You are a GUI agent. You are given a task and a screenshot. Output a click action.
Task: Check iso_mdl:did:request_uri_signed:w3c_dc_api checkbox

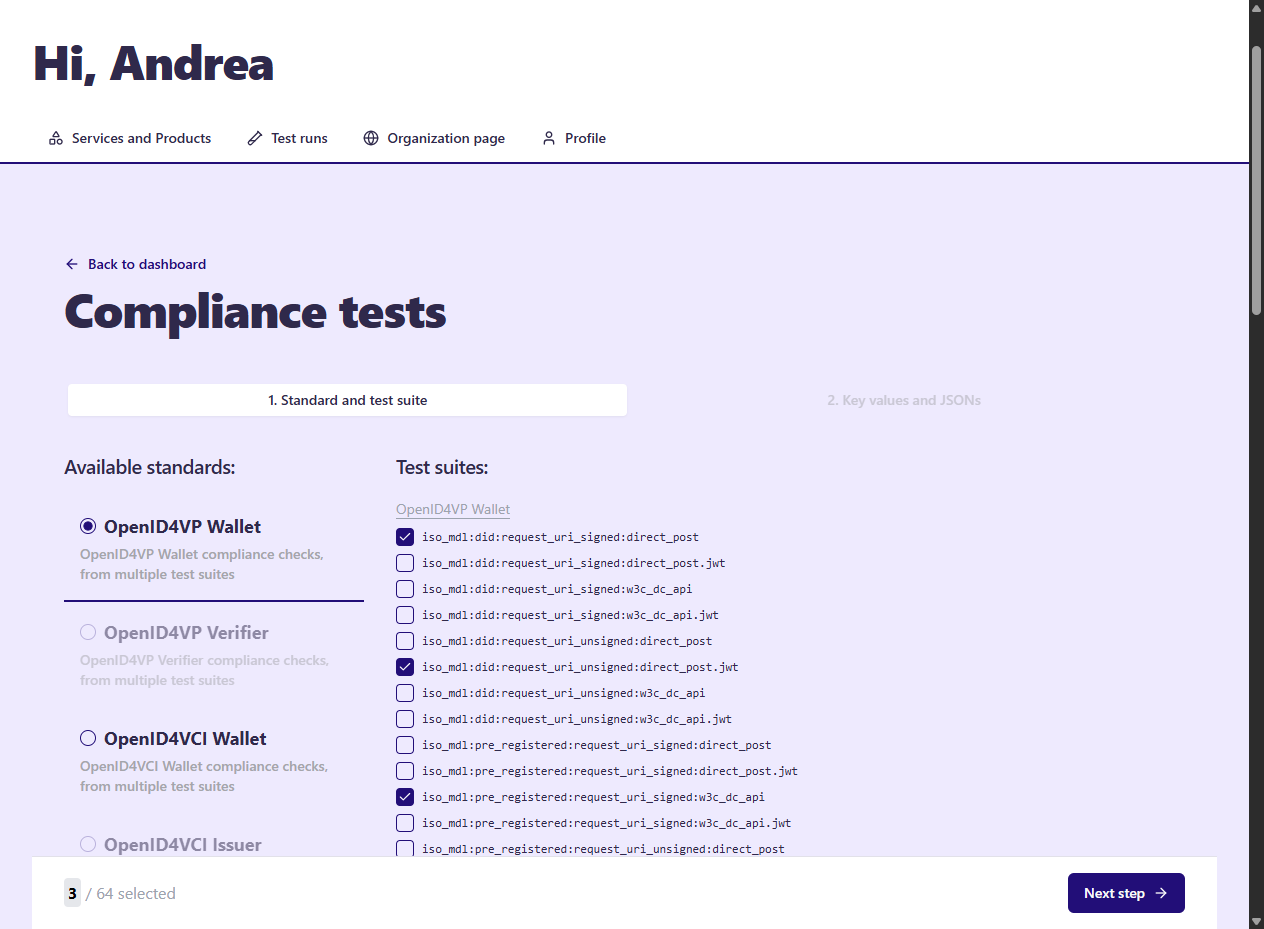coord(405,589)
